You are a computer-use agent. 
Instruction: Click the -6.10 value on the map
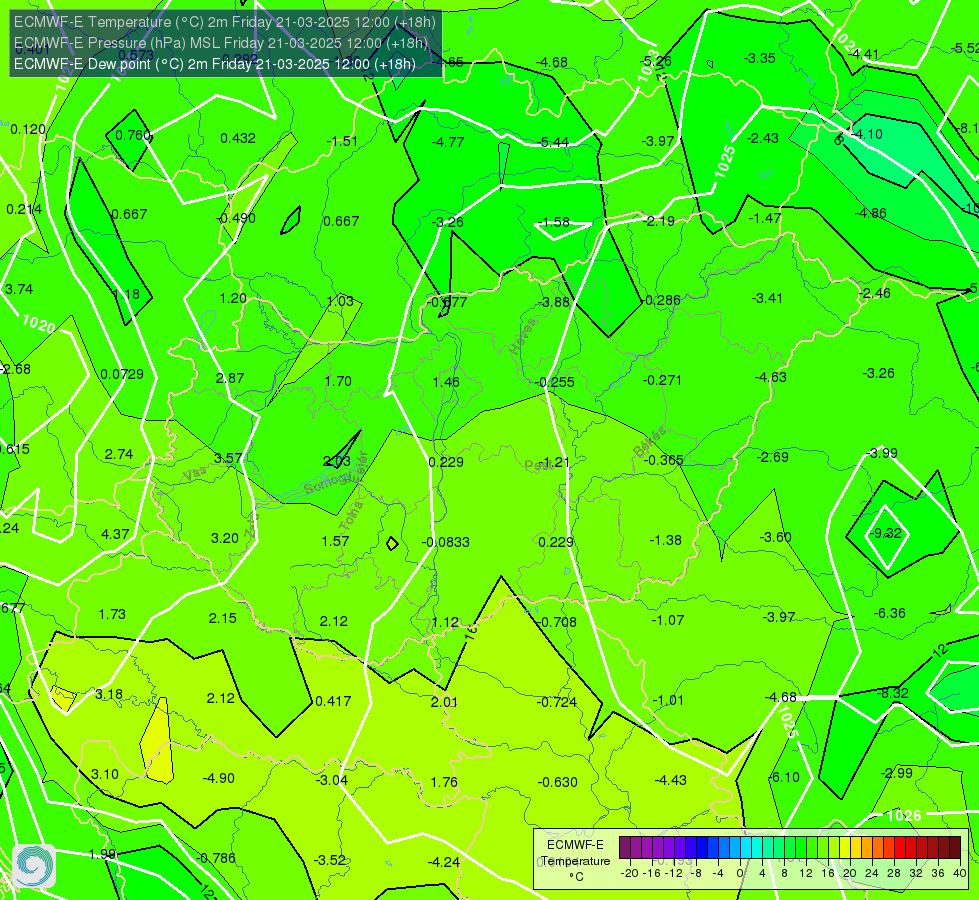[784, 777]
